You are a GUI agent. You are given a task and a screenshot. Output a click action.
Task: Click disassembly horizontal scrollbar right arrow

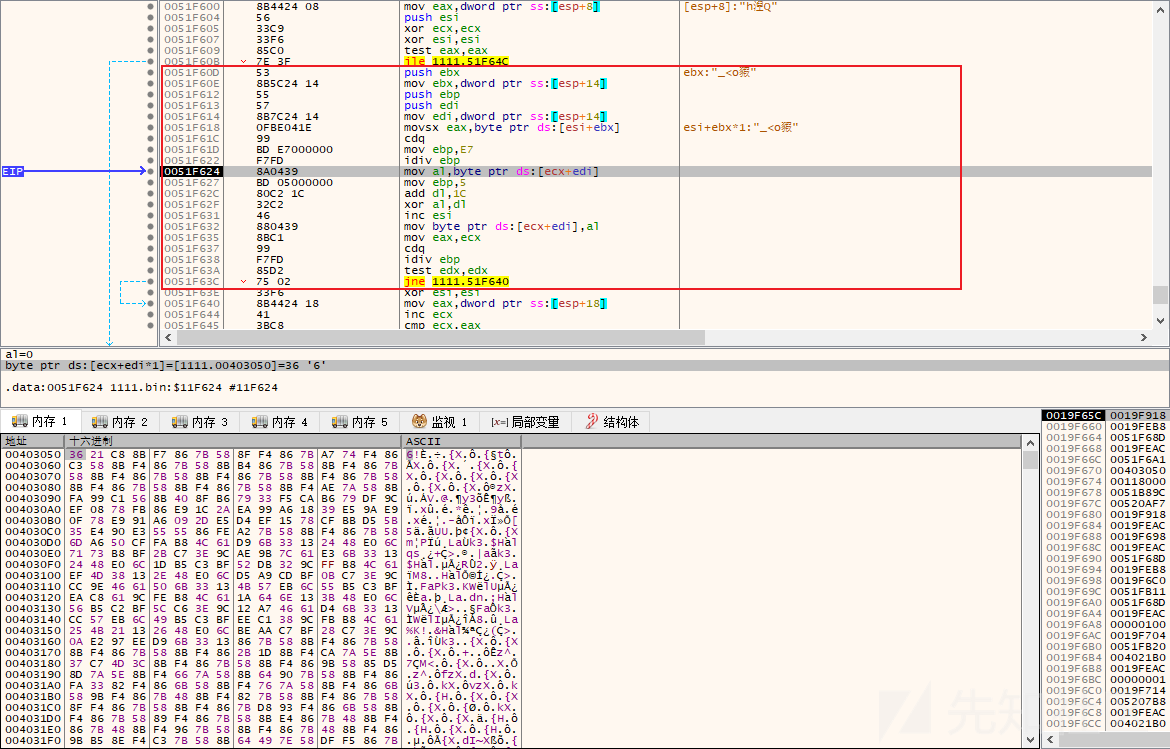pyautogui.click(x=1144, y=337)
